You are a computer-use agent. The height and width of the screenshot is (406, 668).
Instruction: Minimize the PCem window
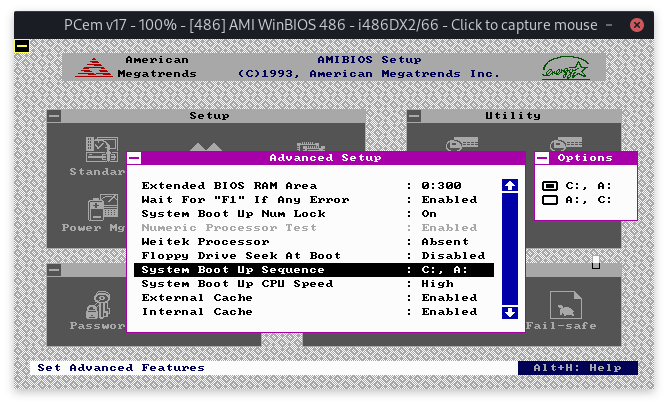pos(609,25)
